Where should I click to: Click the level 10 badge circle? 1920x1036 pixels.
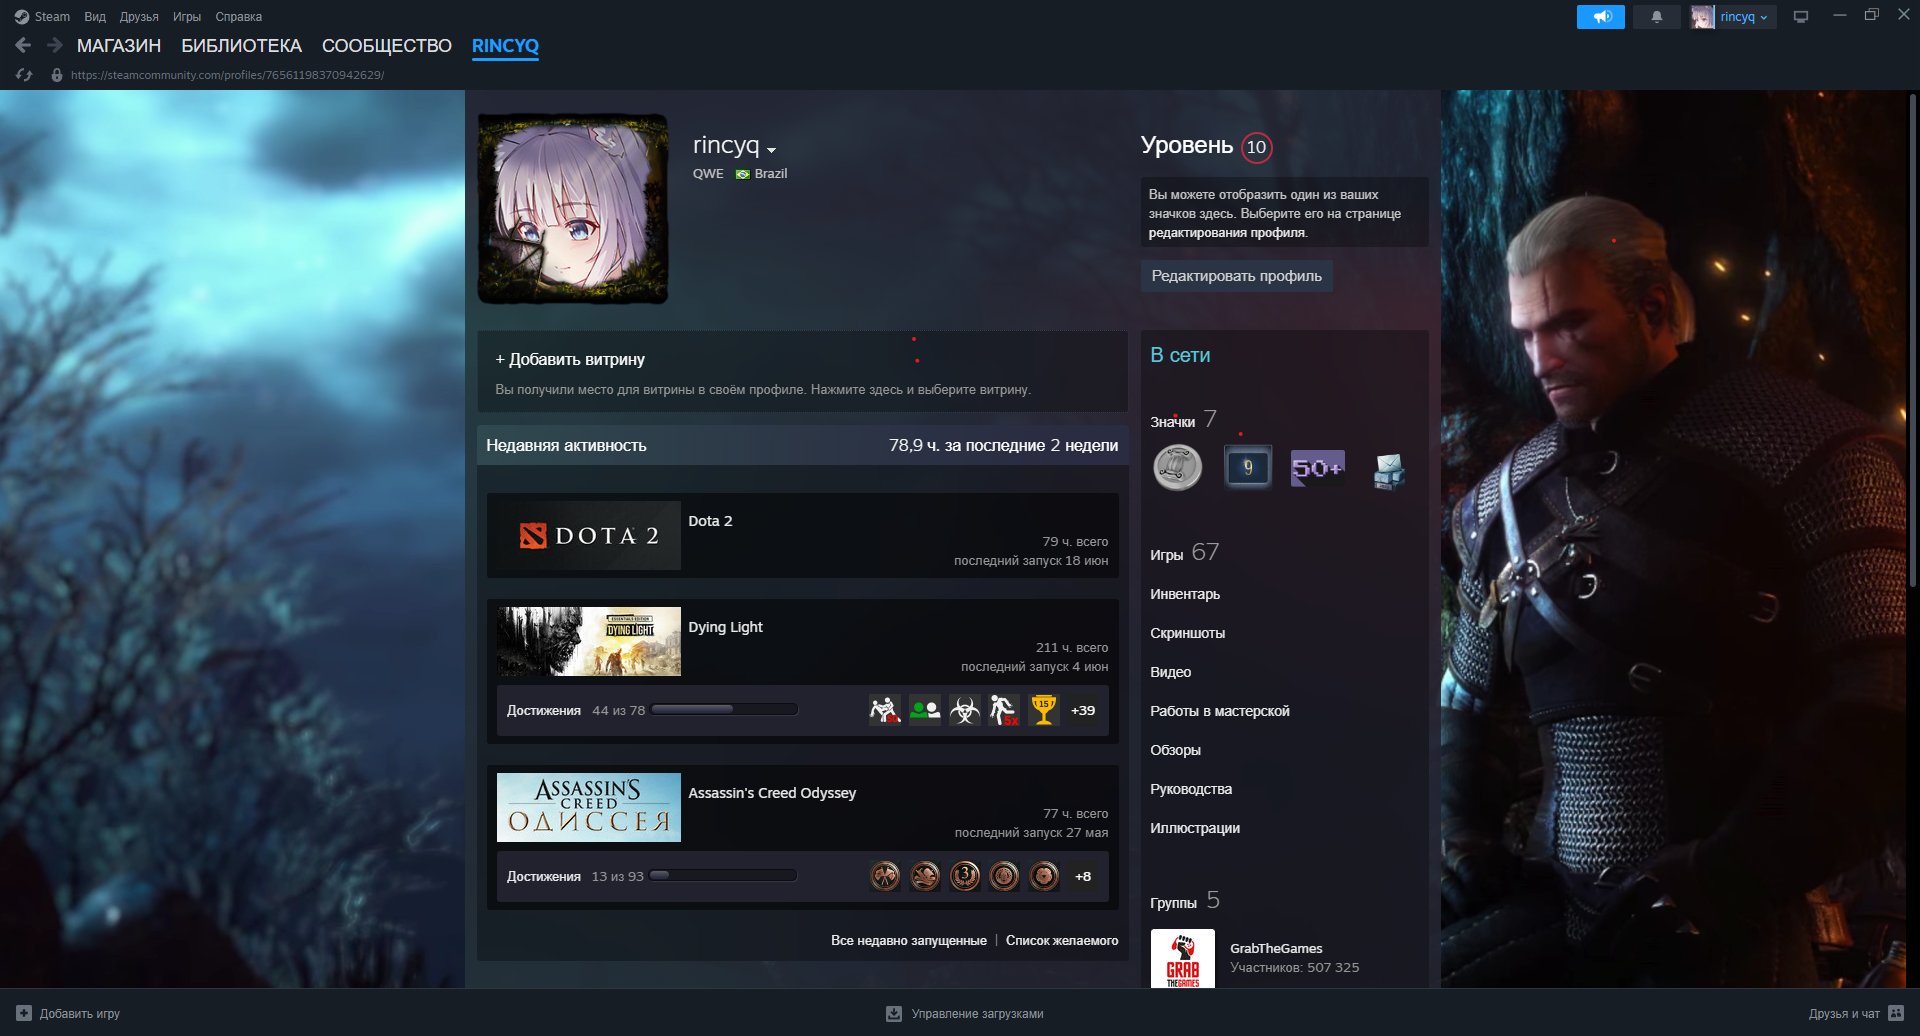[x=1256, y=147]
